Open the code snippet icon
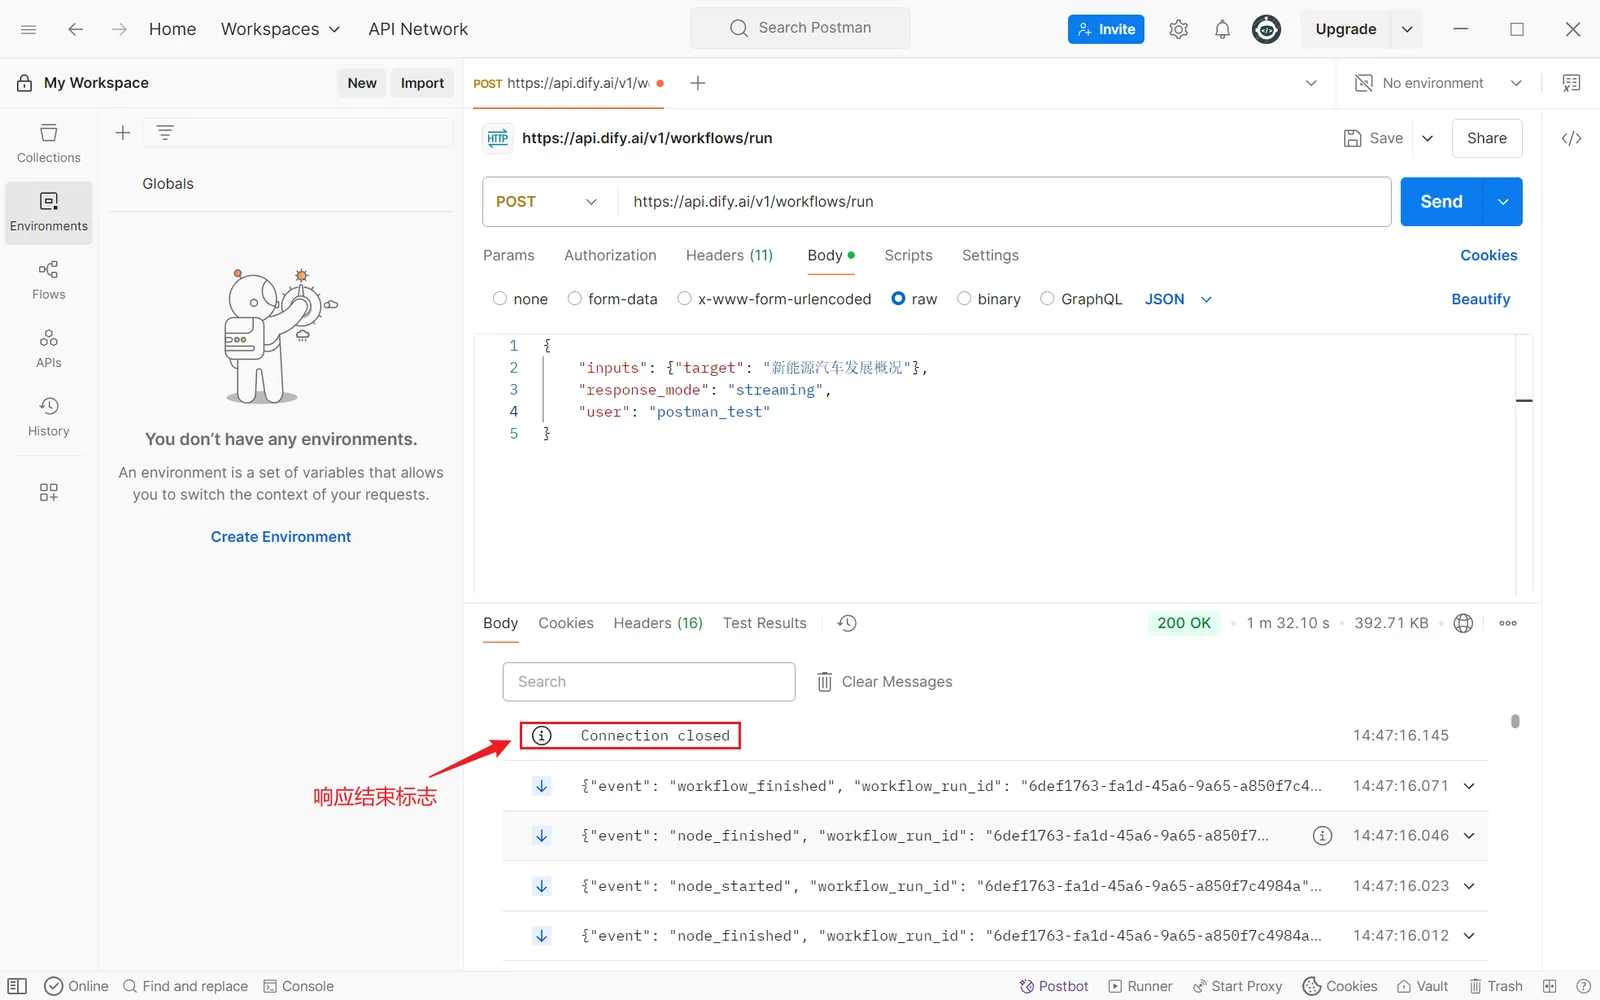Viewport: 1600px width, 1000px height. [1571, 138]
